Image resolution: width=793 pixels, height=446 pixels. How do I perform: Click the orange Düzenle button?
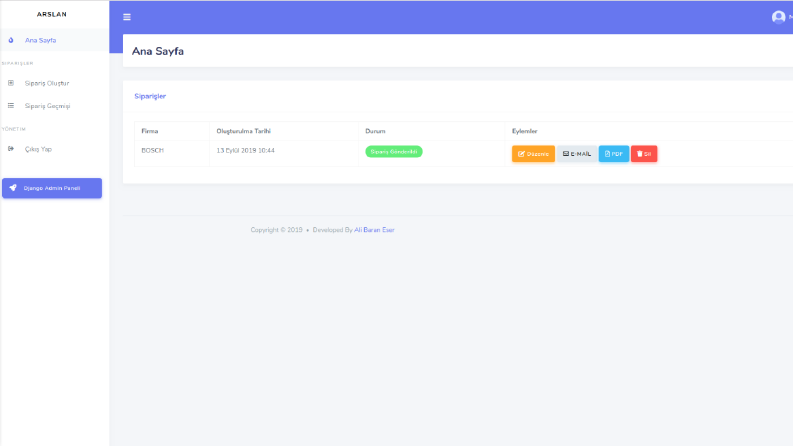tap(533, 154)
